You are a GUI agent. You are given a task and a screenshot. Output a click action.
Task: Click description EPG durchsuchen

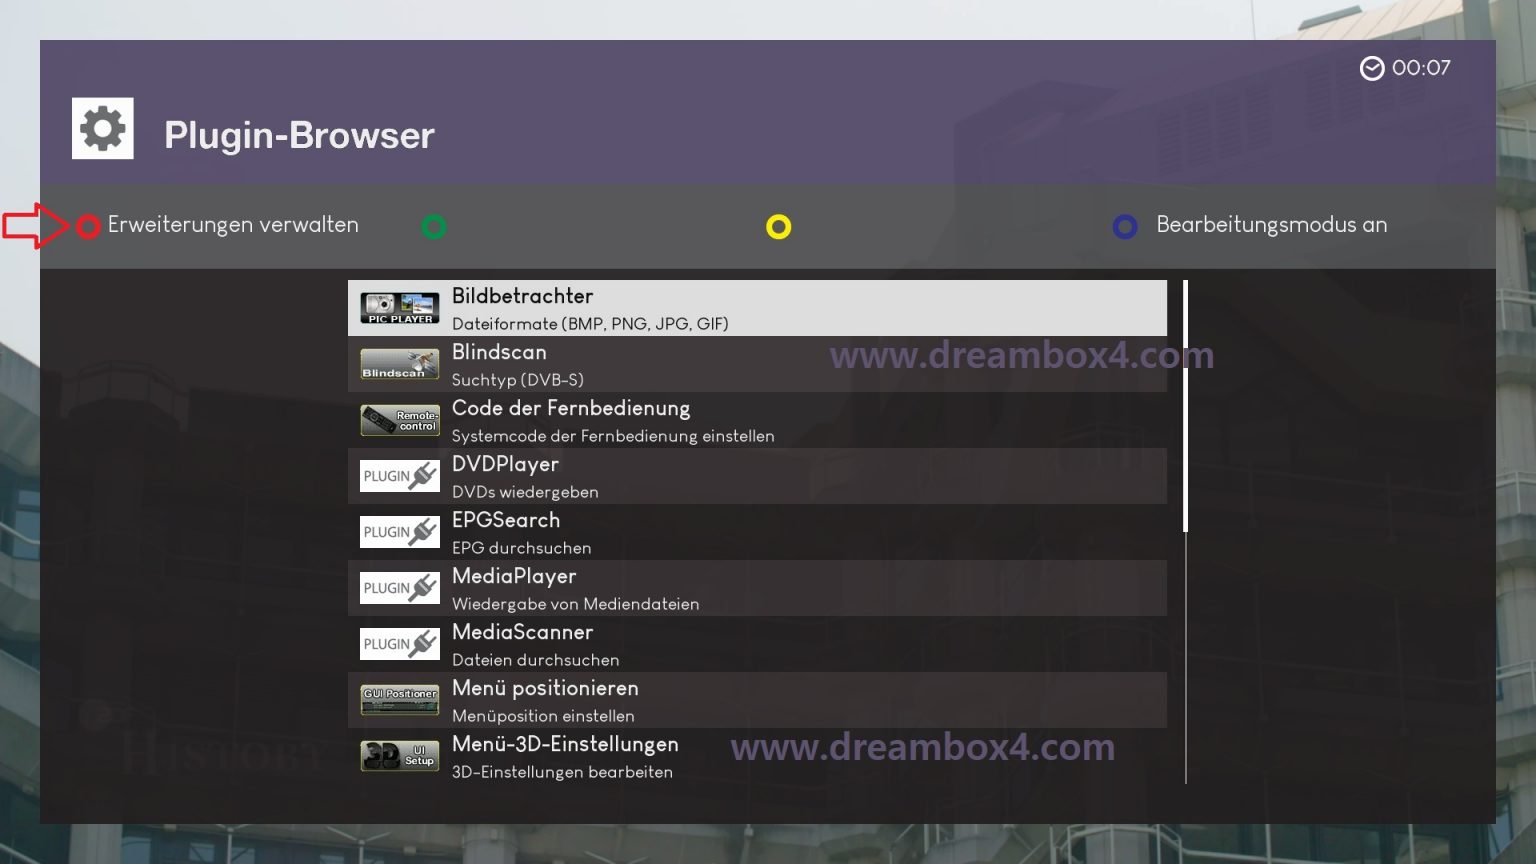(x=522, y=548)
